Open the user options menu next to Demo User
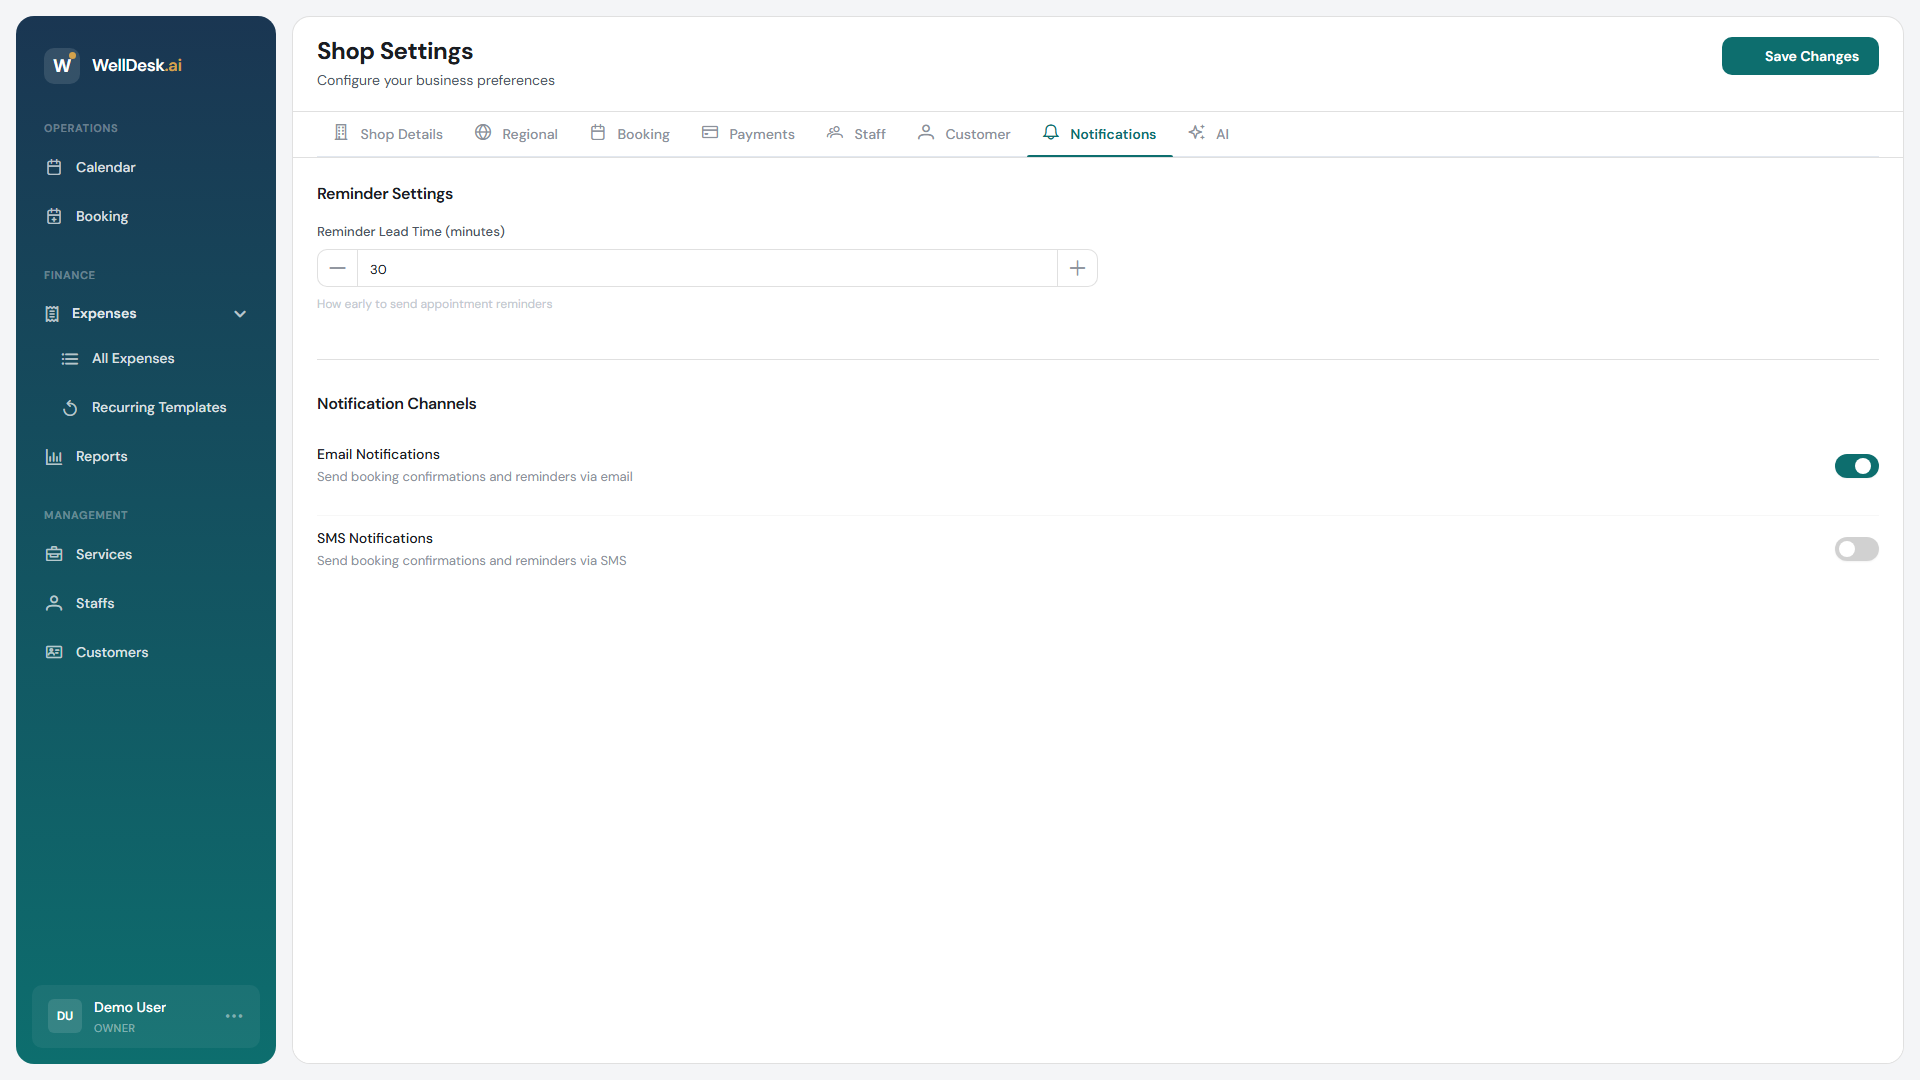The height and width of the screenshot is (1080, 1920). [234, 1016]
